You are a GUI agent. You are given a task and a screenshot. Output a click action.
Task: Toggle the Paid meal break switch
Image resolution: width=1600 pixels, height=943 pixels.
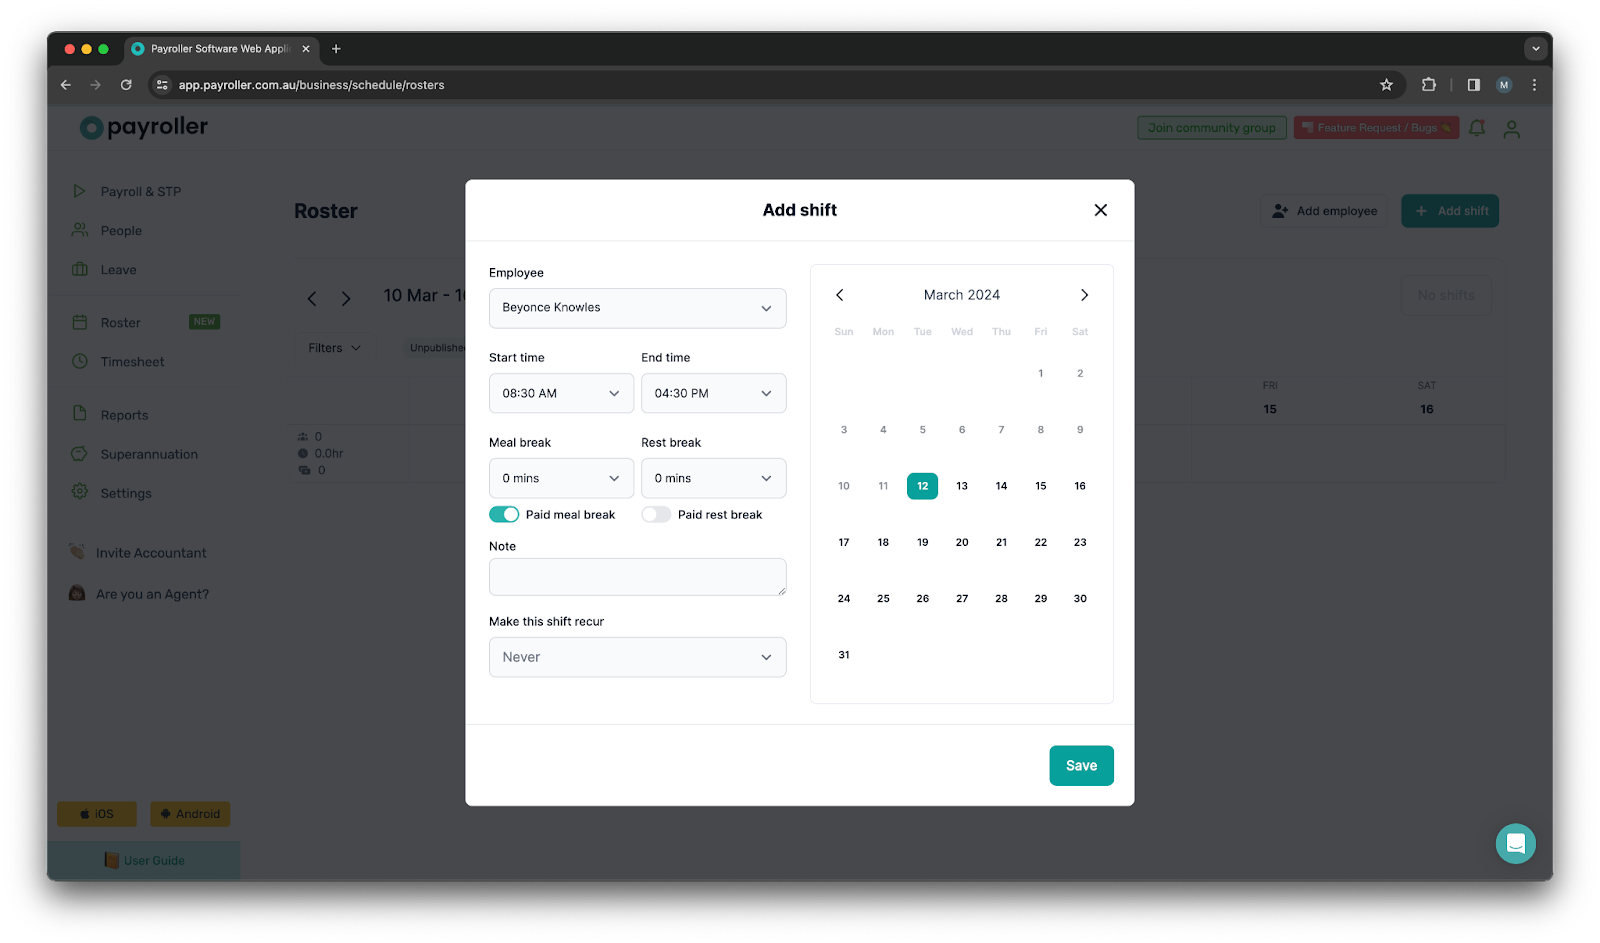(504, 514)
